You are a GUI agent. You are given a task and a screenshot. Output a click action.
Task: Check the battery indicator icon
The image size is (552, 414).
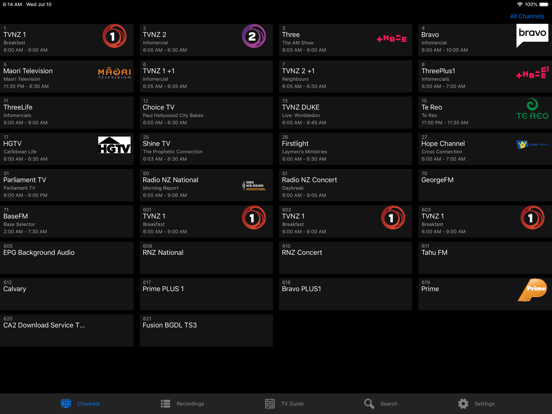pos(544,4)
